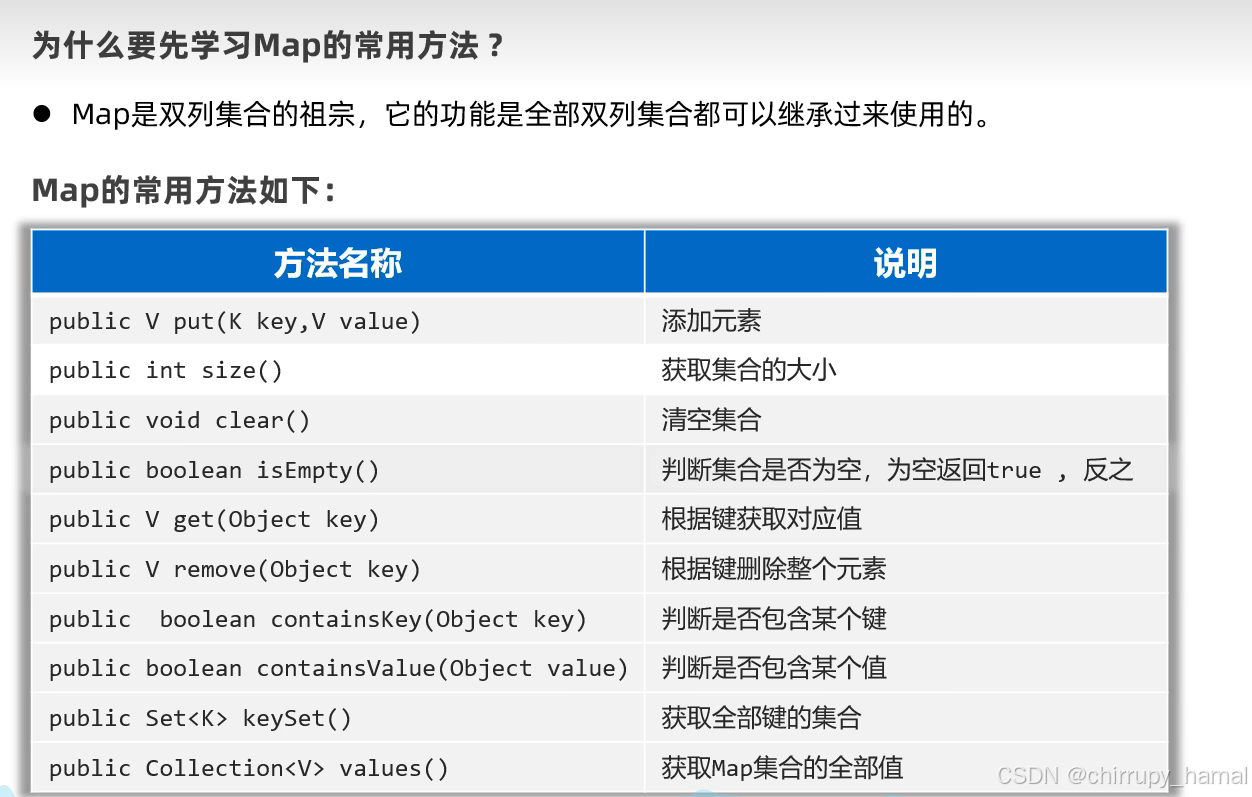Select cell public boolean isEmpty()
1252x797 pixels.
coord(338,470)
